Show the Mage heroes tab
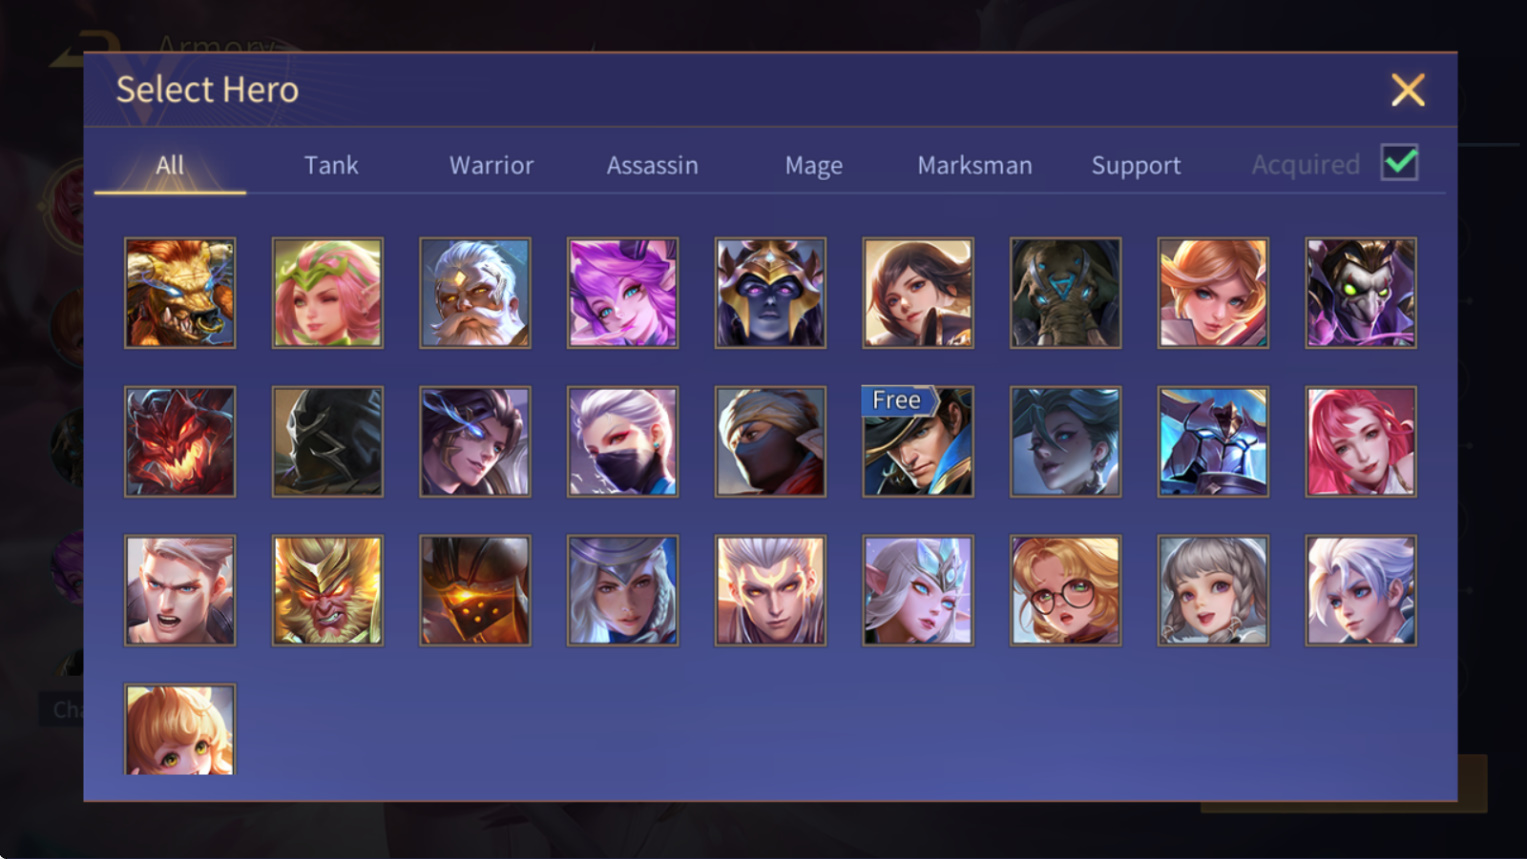 (x=814, y=165)
